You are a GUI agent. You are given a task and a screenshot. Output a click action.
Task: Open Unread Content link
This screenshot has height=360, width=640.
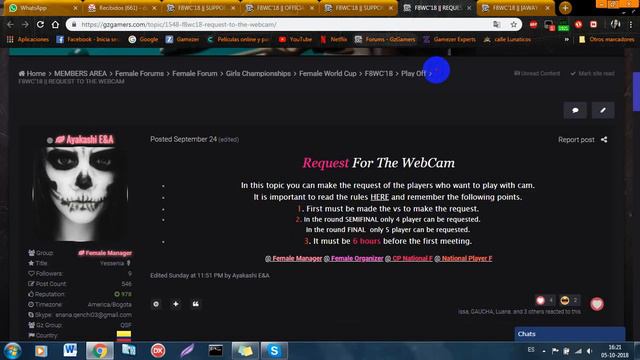(537, 73)
